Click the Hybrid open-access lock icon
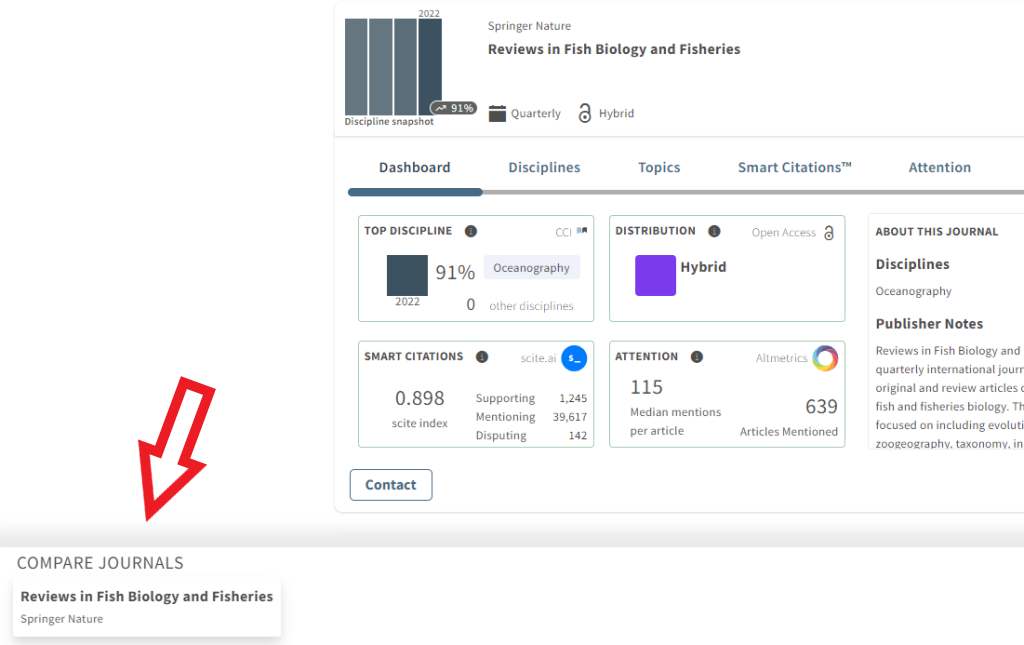This screenshot has width=1024, height=645. pyautogui.click(x=585, y=113)
